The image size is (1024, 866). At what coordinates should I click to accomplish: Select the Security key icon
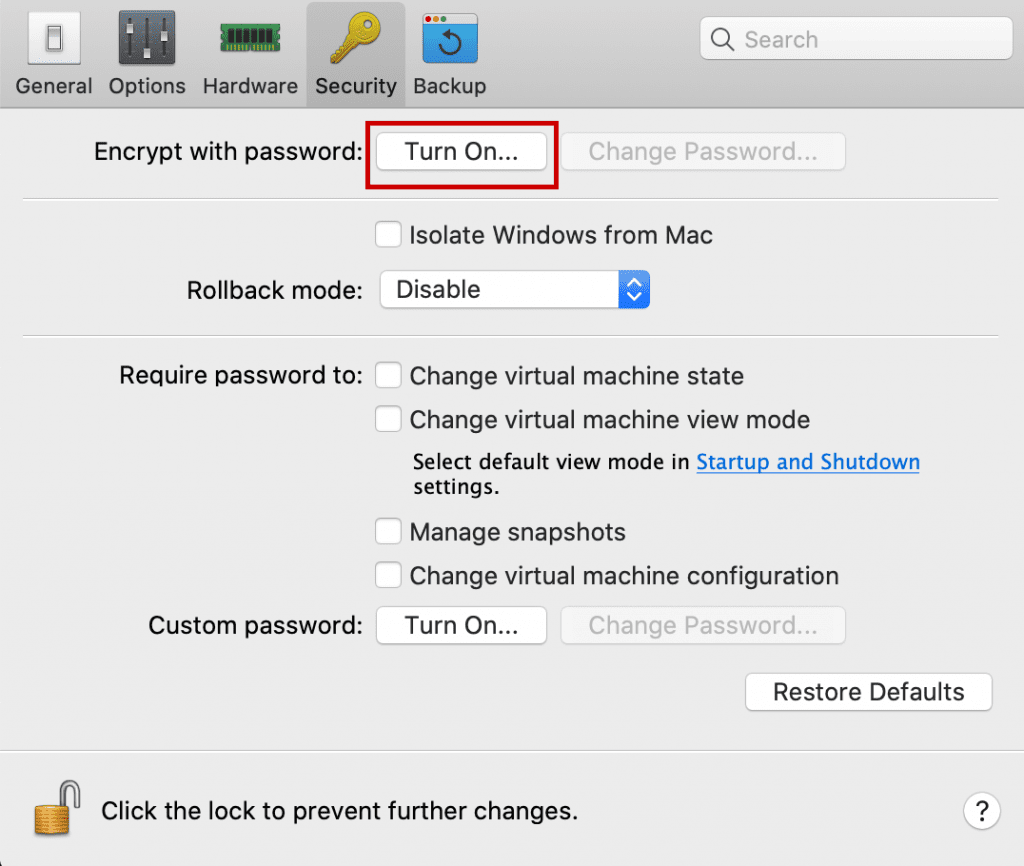point(356,39)
